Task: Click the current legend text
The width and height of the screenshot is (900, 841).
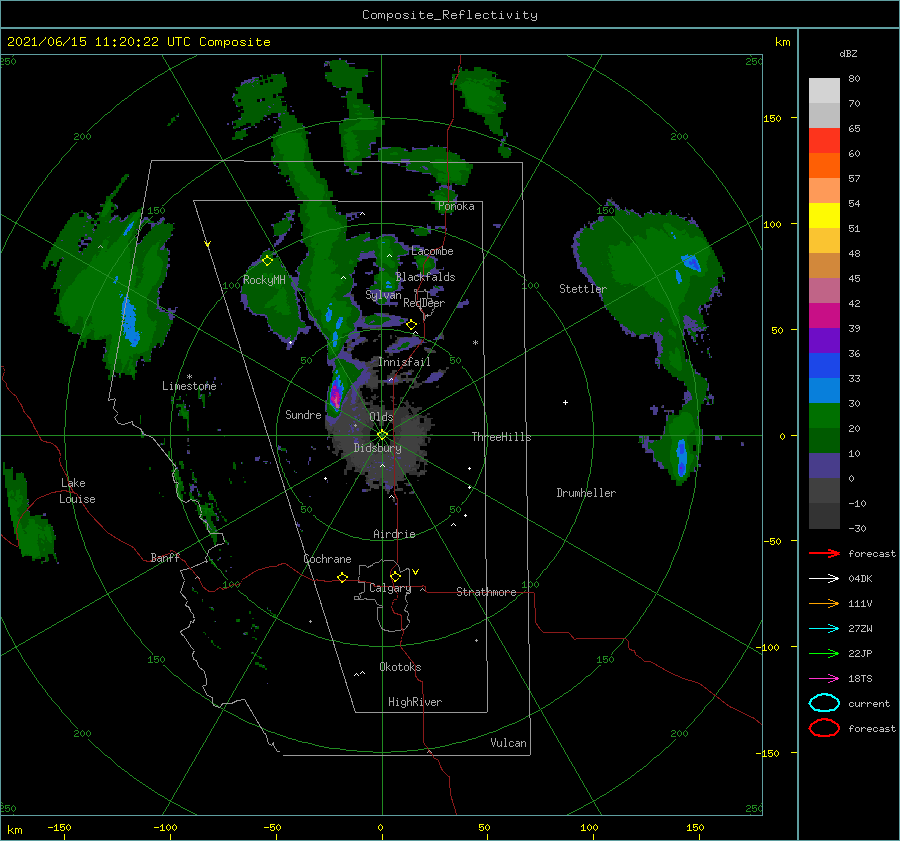Action: pyautogui.click(x=869, y=704)
